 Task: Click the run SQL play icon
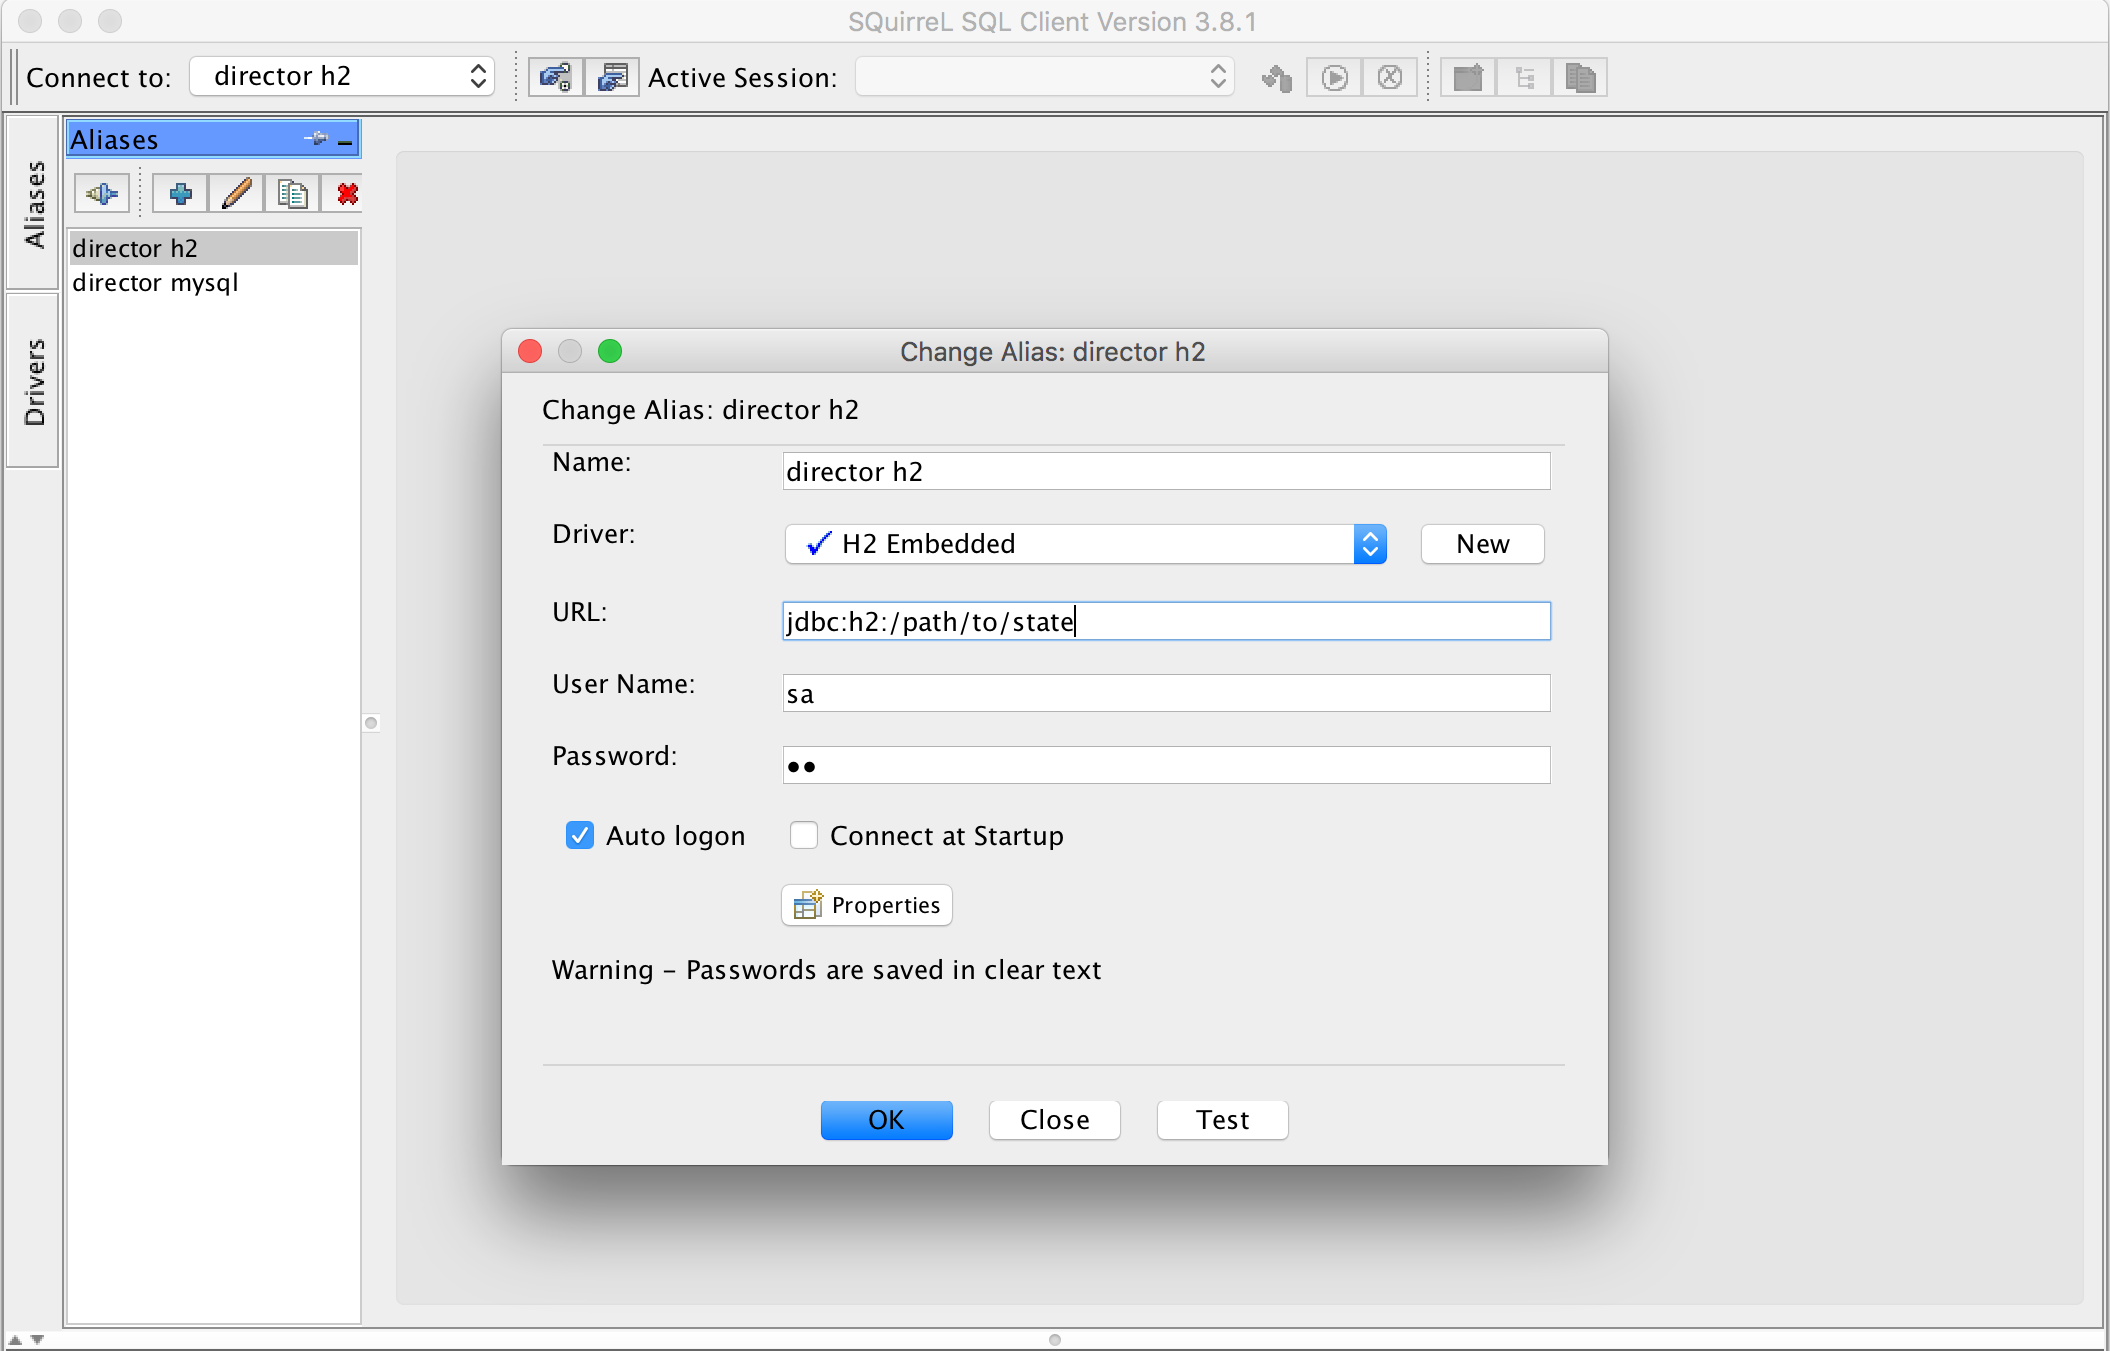click(x=1335, y=77)
